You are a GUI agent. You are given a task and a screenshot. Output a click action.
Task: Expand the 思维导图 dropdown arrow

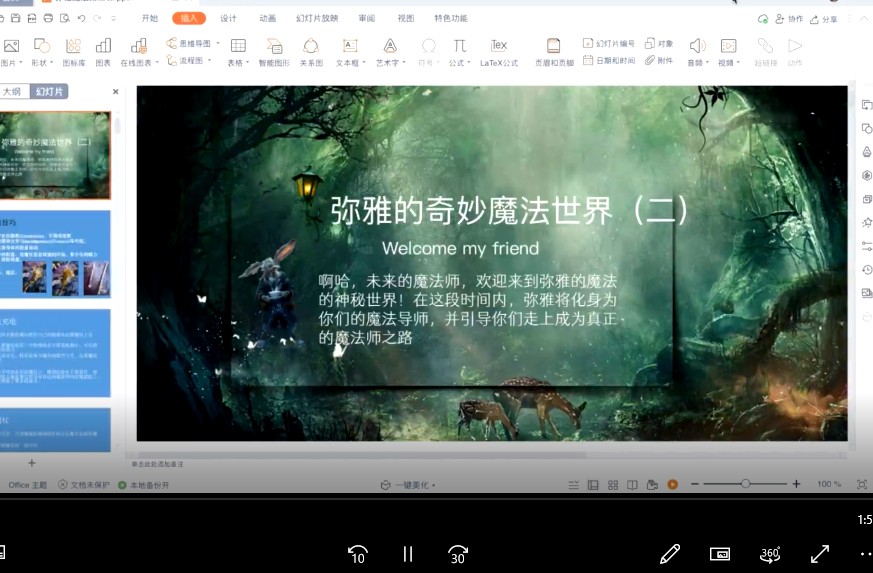tap(218, 43)
